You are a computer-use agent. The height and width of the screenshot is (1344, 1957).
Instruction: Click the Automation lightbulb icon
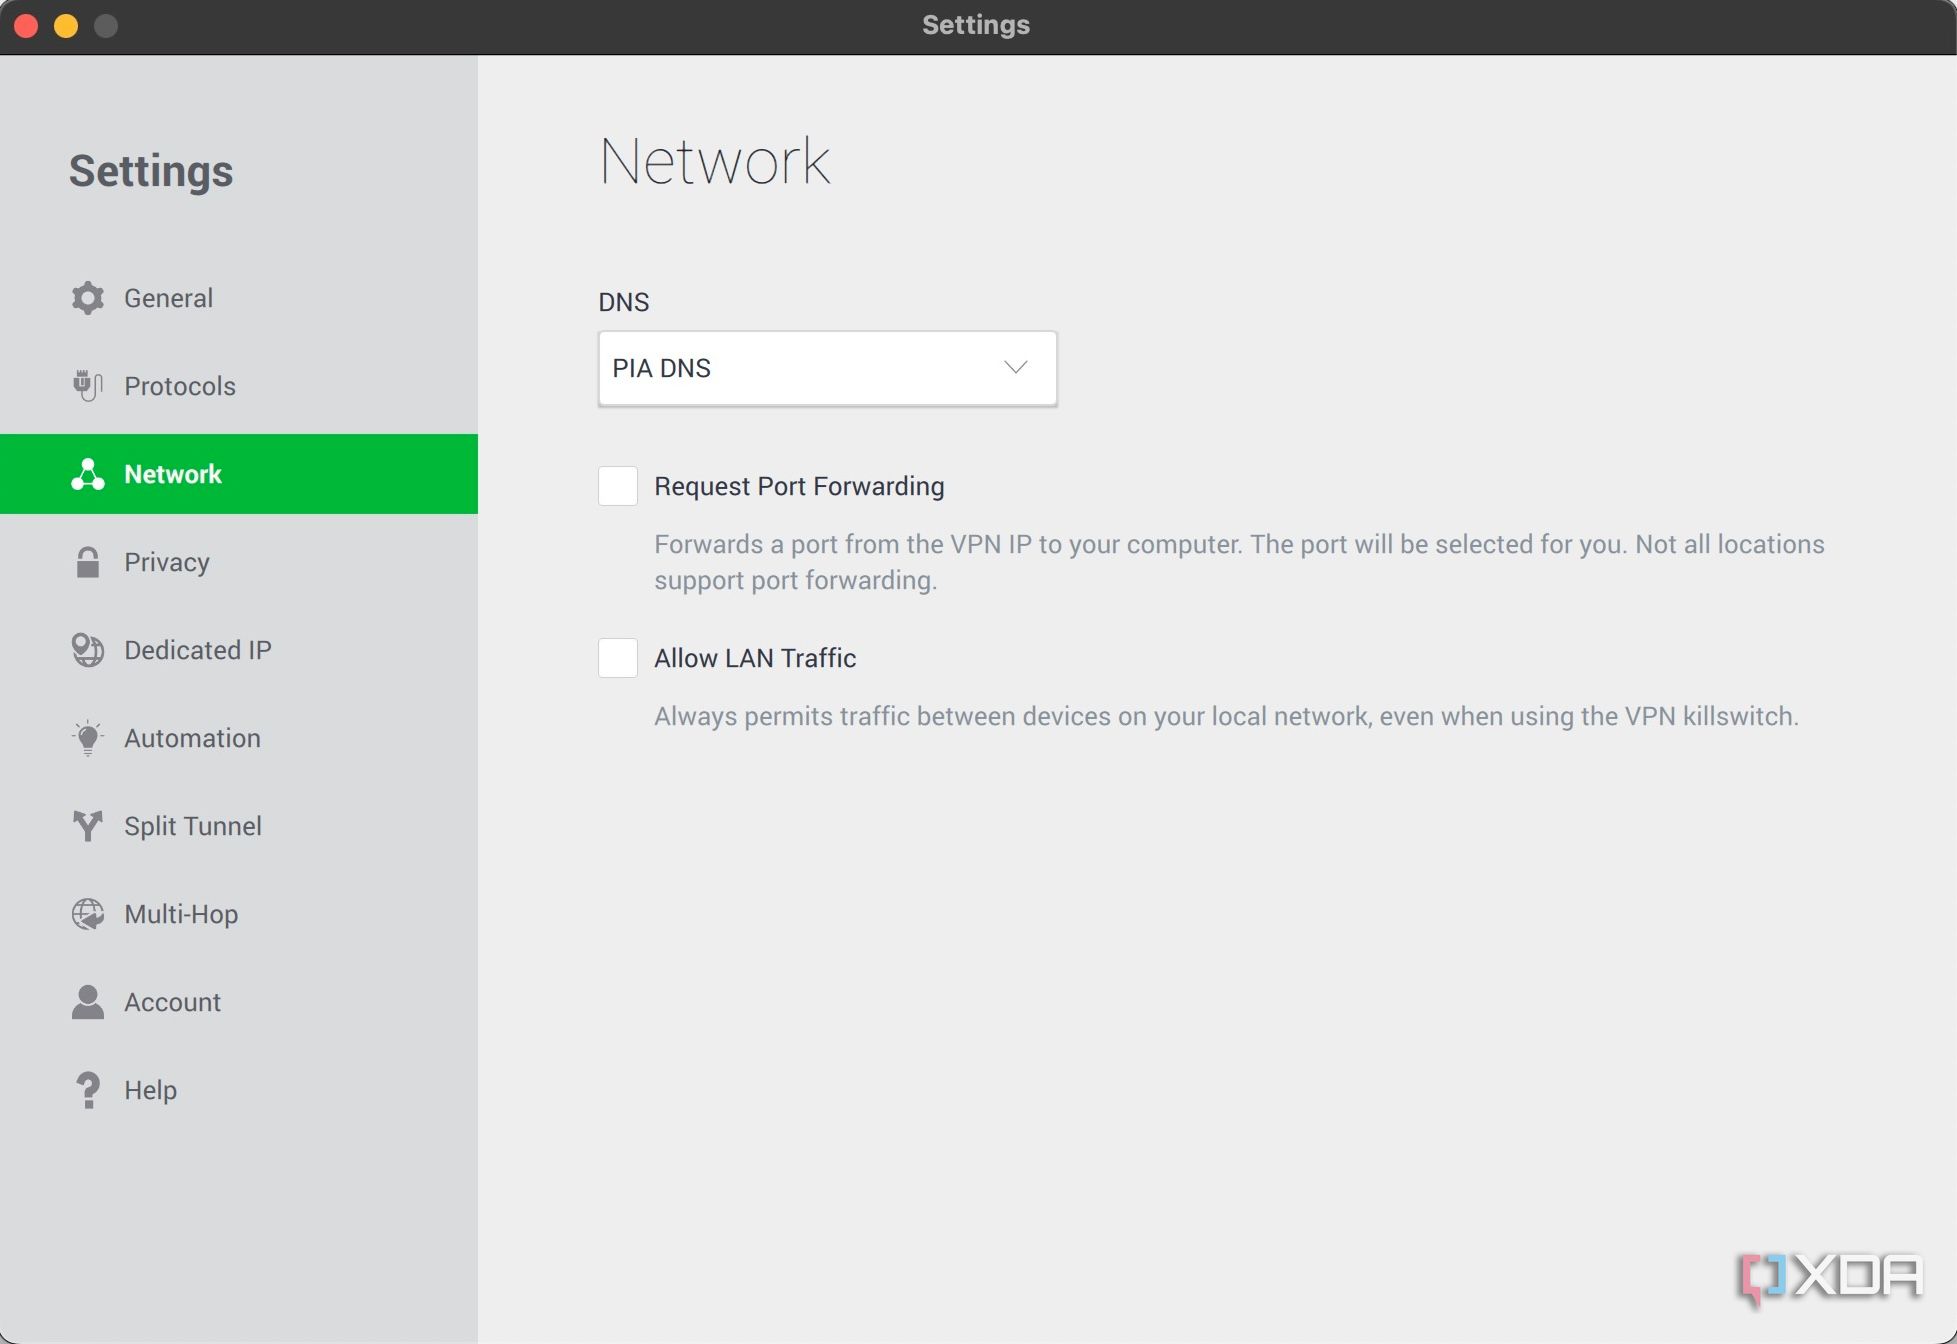[x=88, y=738]
